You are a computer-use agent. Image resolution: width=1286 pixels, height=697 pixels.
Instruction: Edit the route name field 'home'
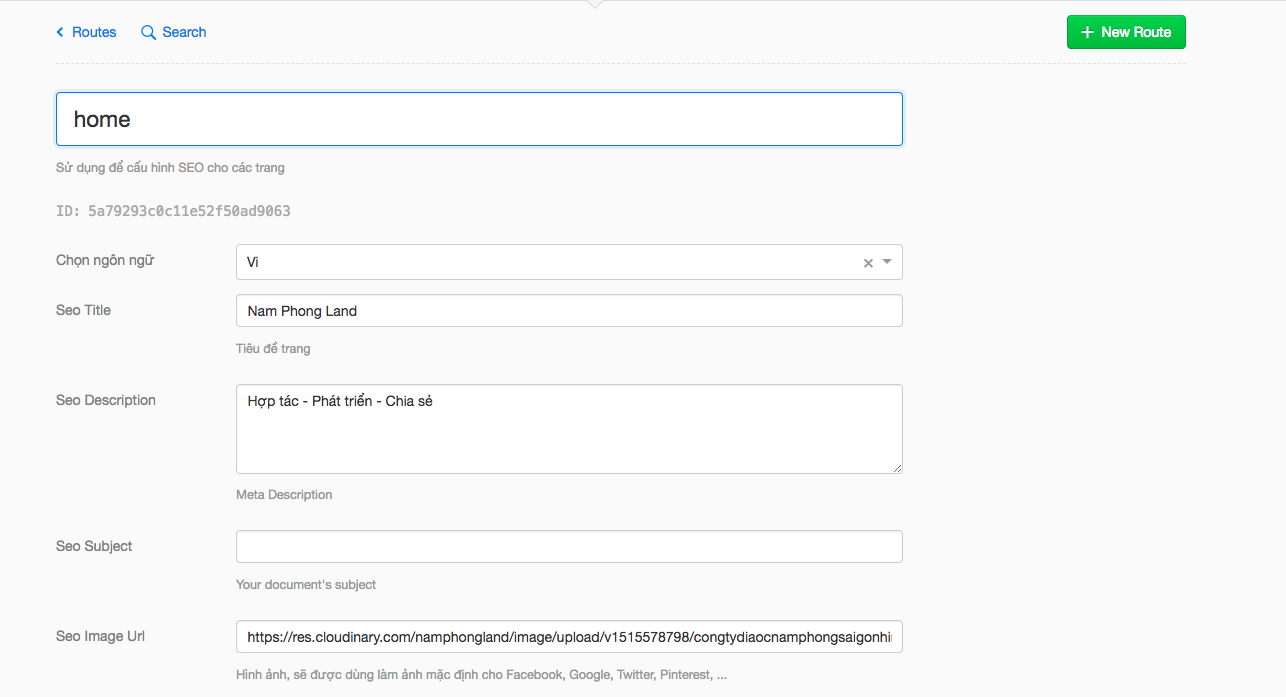[x=479, y=119]
